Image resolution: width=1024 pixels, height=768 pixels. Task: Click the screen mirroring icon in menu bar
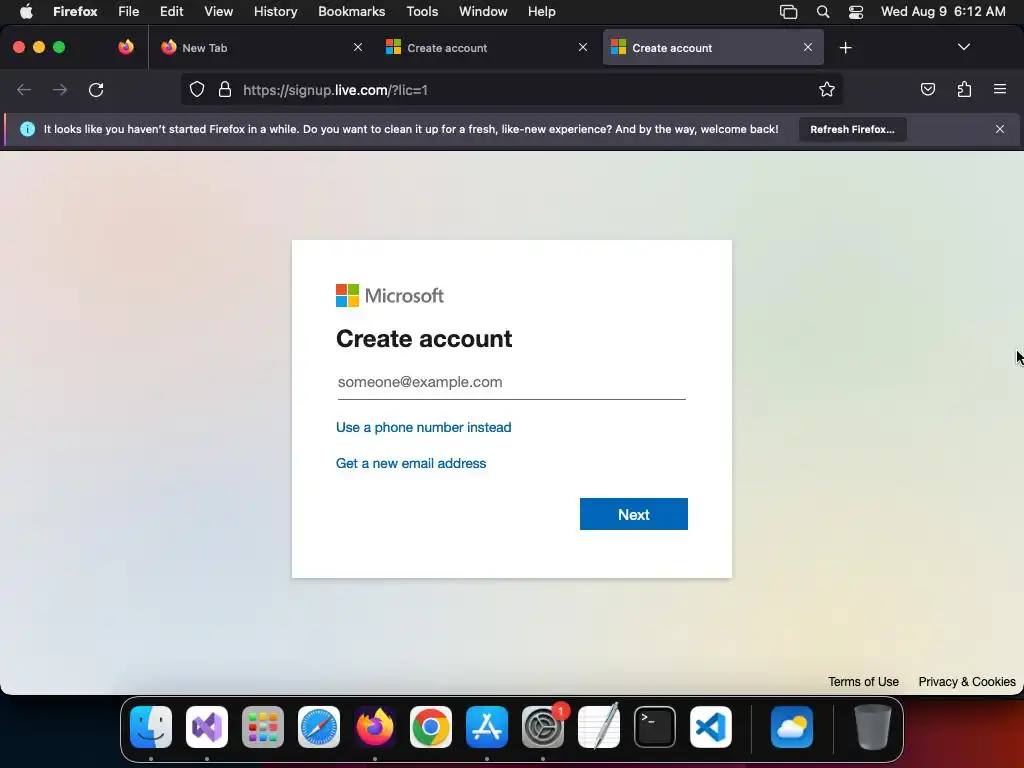point(789,12)
